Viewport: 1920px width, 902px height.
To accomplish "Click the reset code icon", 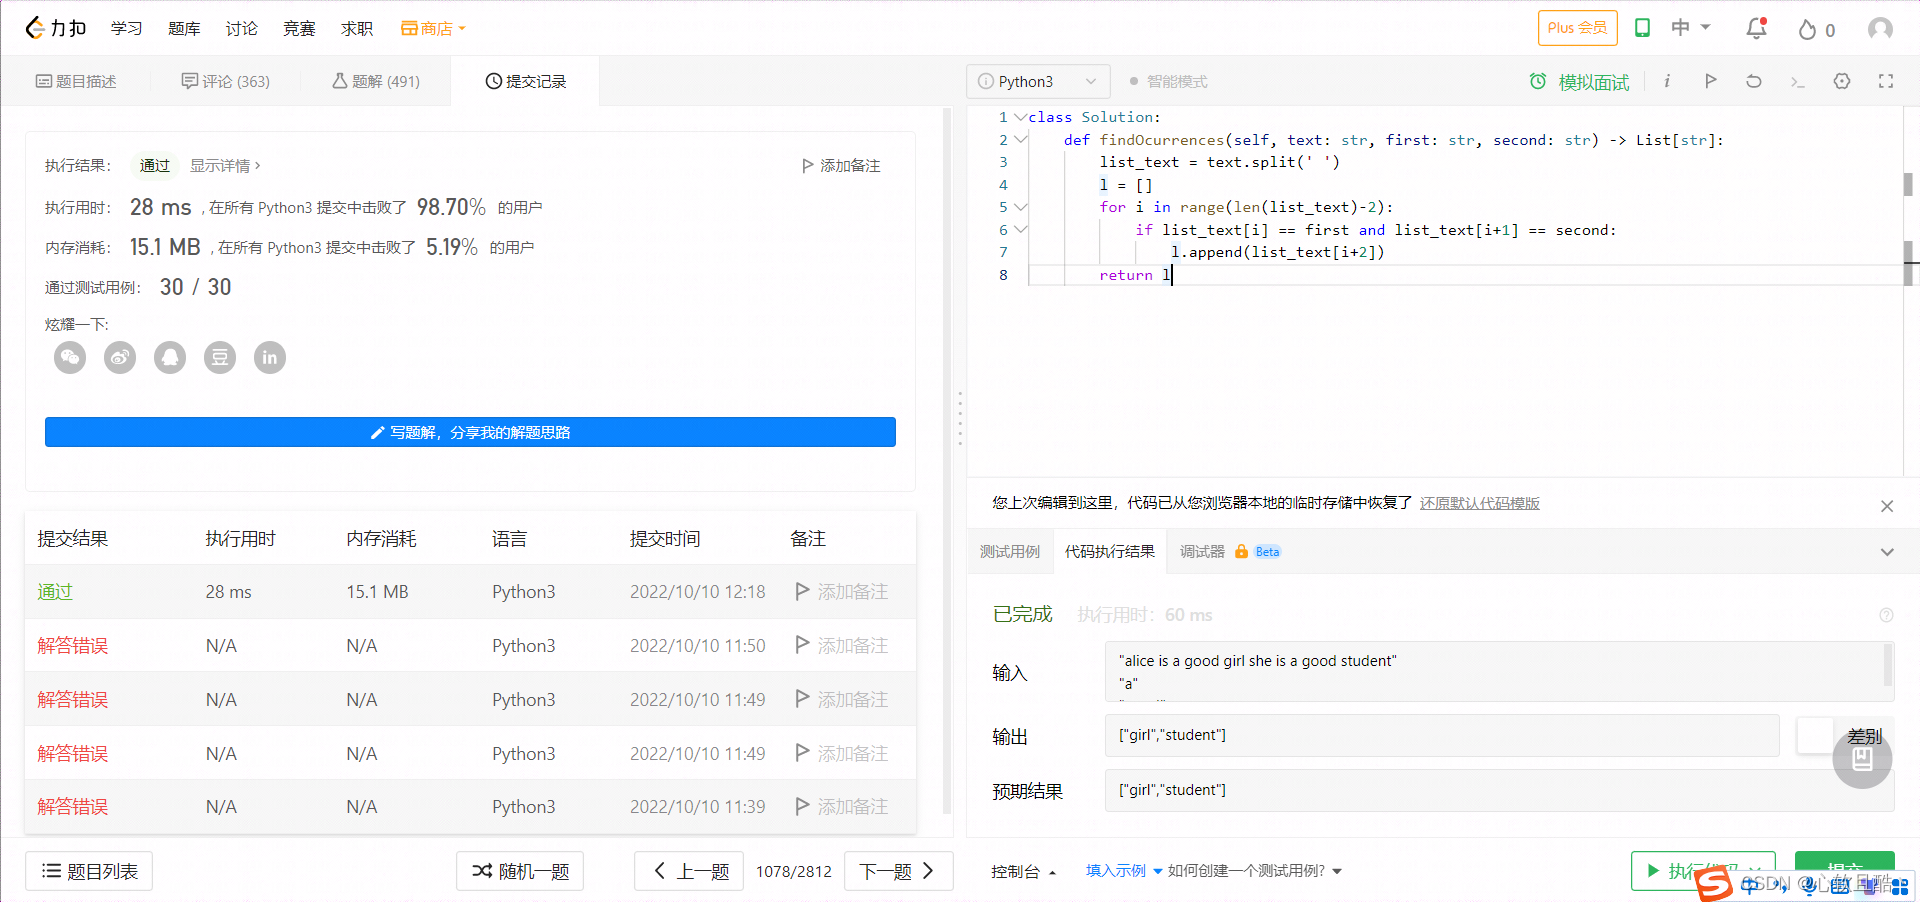I will [x=1753, y=81].
